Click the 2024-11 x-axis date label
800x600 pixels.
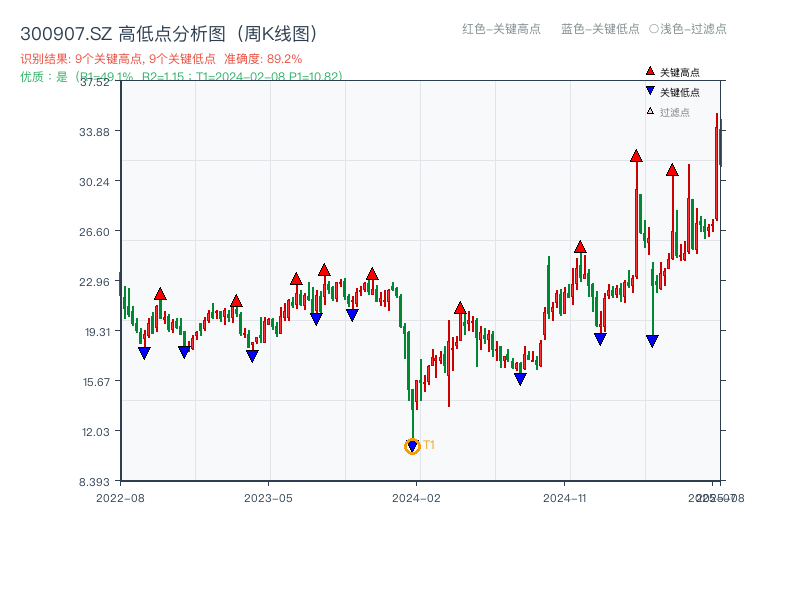click(x=565, y=498)
